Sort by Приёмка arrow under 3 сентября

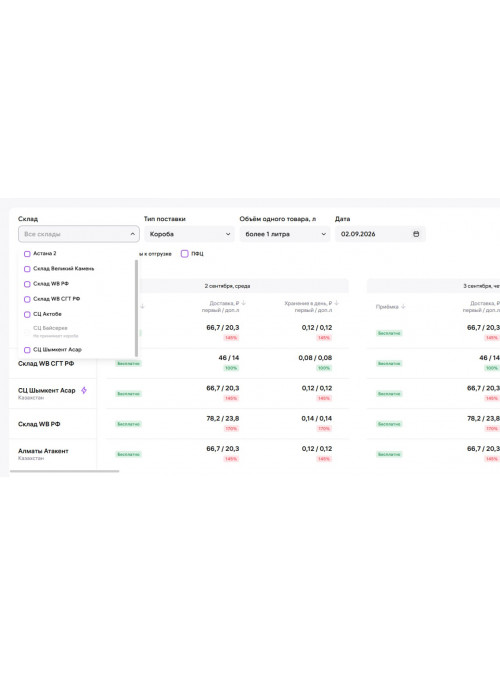pos(403,307)
